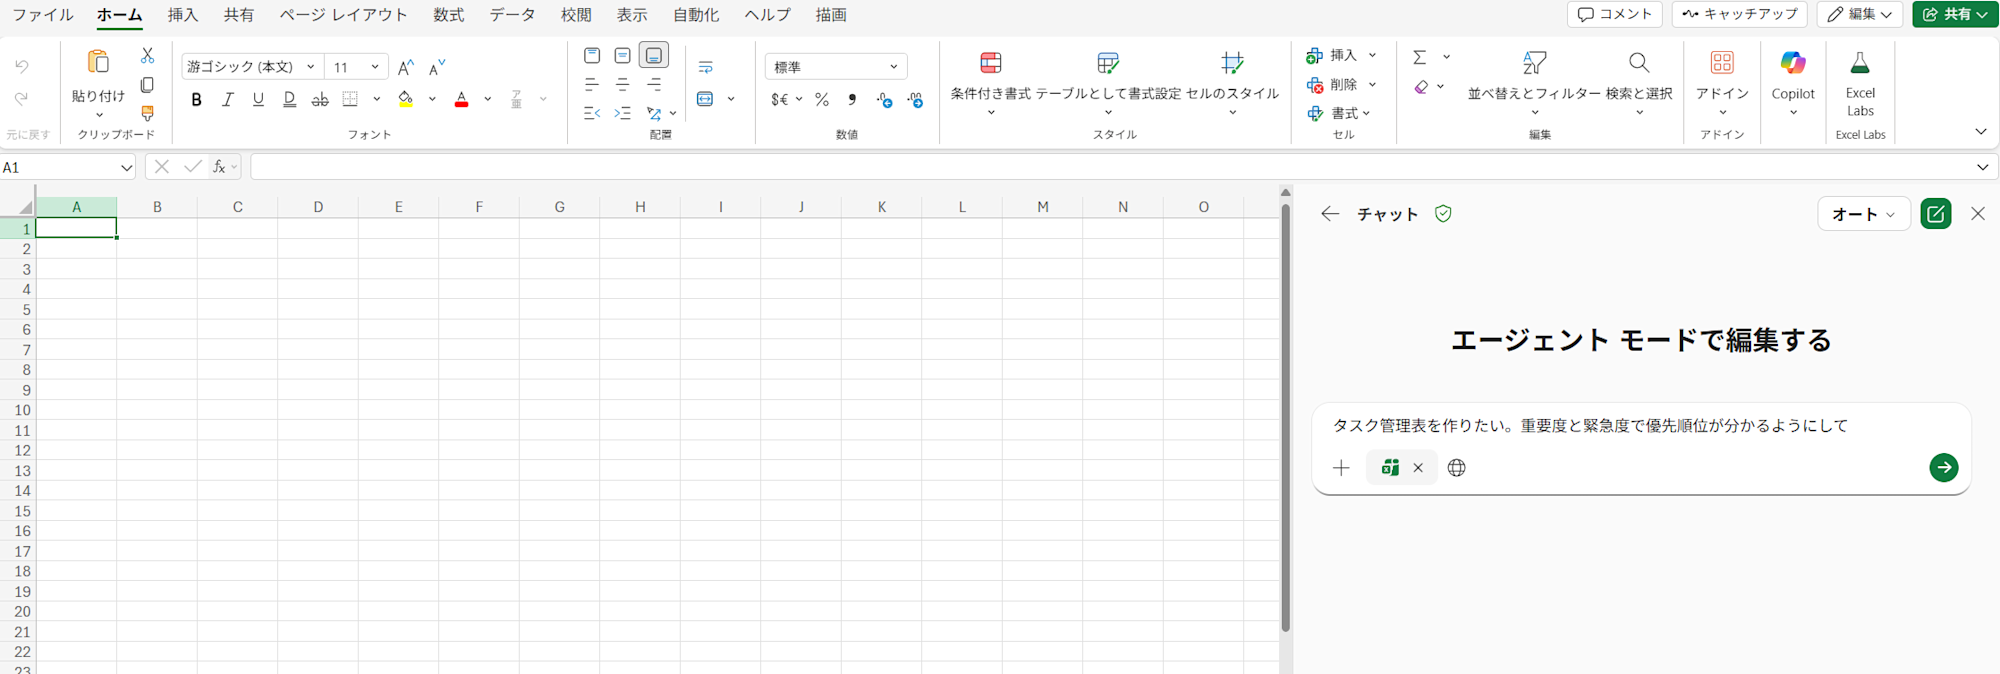Toggle Italic formatting
2000x674 pixels.
pyautogui.click(x=228, y=99)
